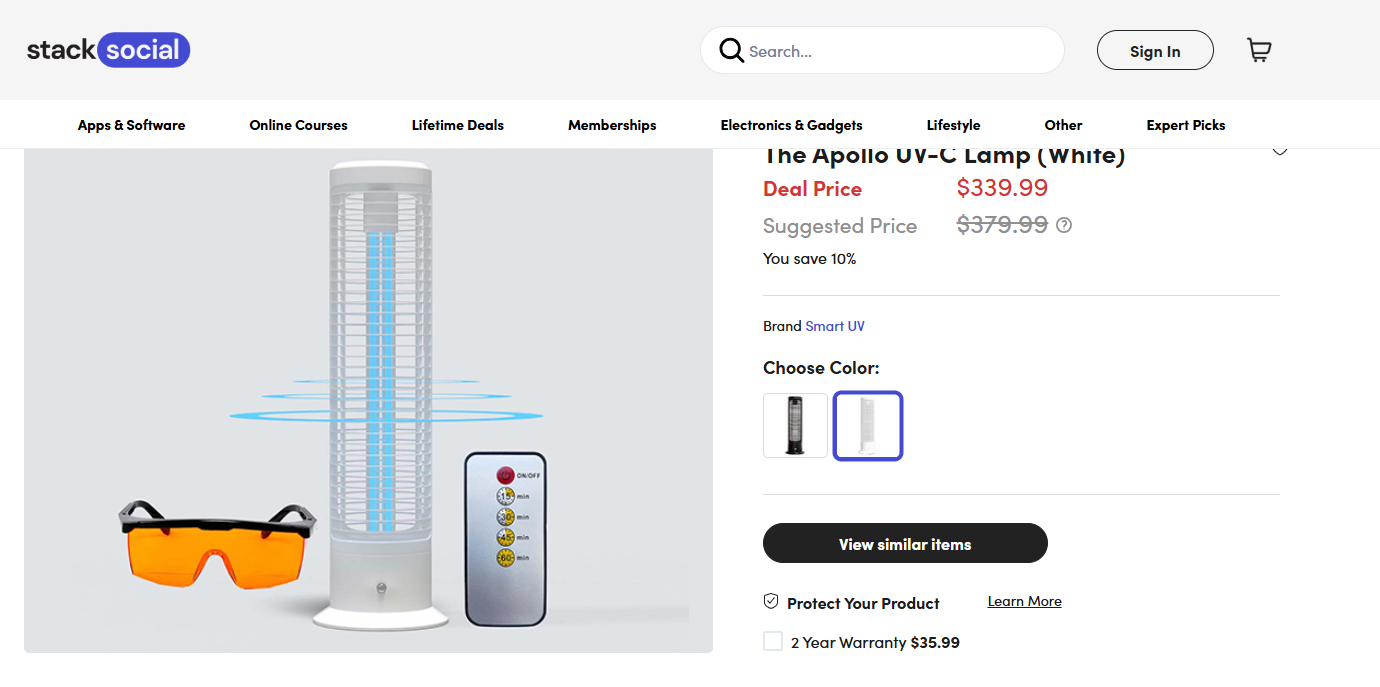Click the StackSocial logo
Screen dimensions: 1380x687
click(x=108, y=50)
